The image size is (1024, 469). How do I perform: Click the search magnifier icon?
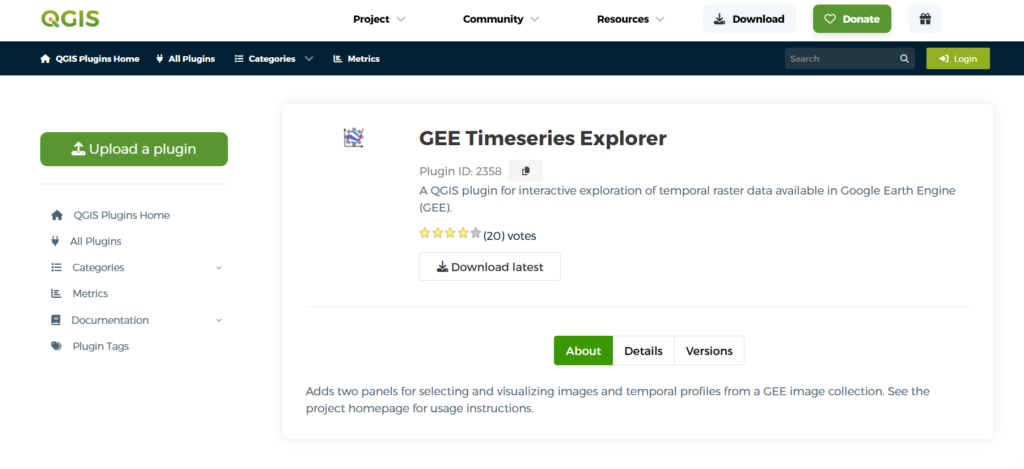(x=904, y=59)
